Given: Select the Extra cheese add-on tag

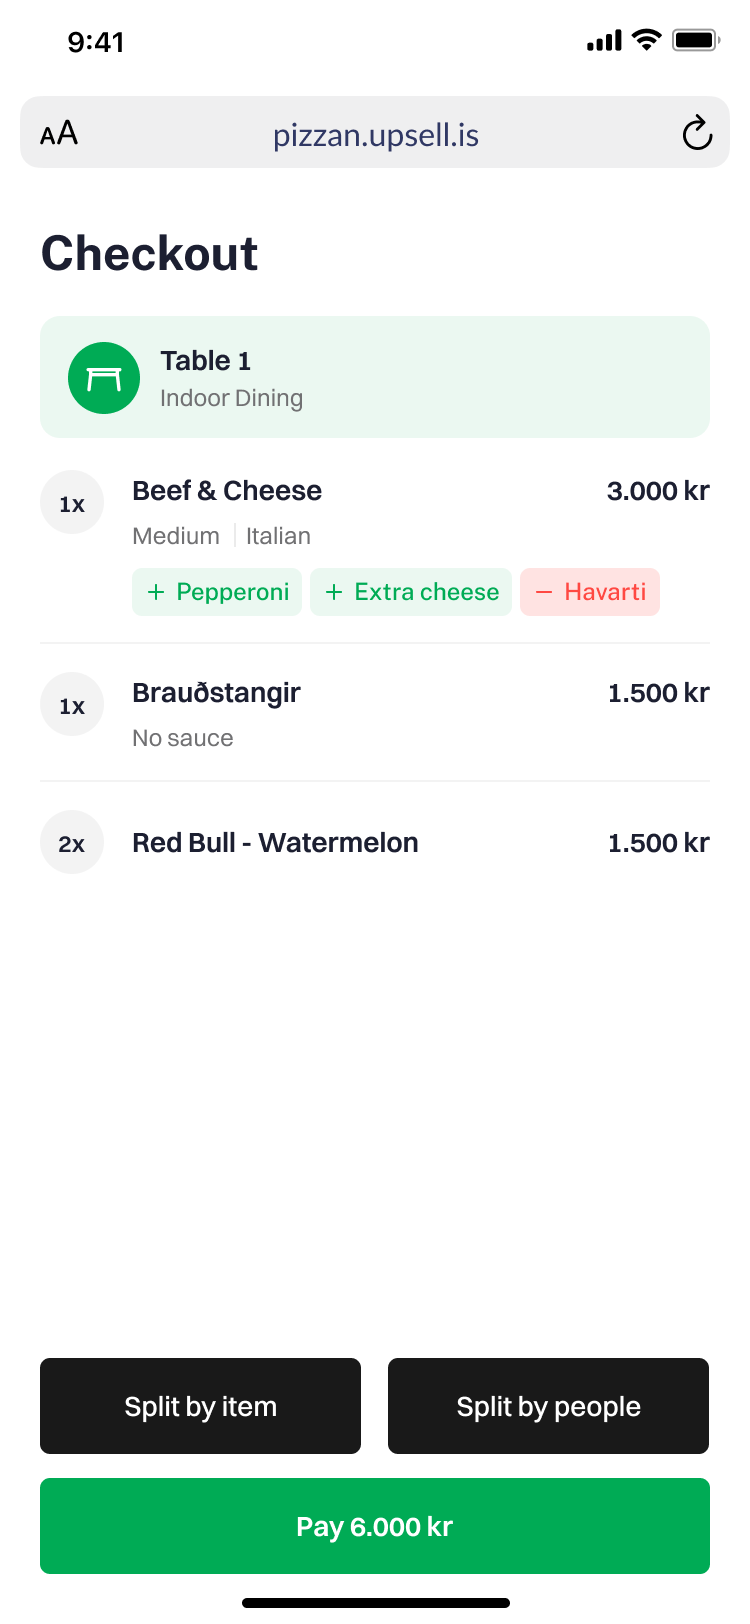Looking at the screenshot, I should [x=411, y=592].
